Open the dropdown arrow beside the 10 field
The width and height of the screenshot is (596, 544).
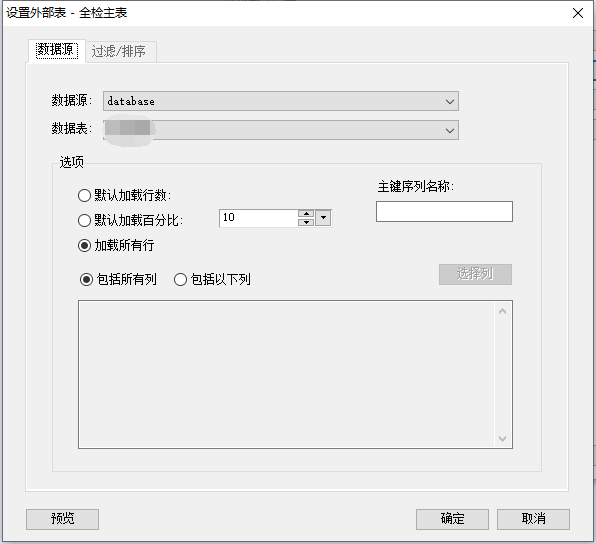click(323, 218)
